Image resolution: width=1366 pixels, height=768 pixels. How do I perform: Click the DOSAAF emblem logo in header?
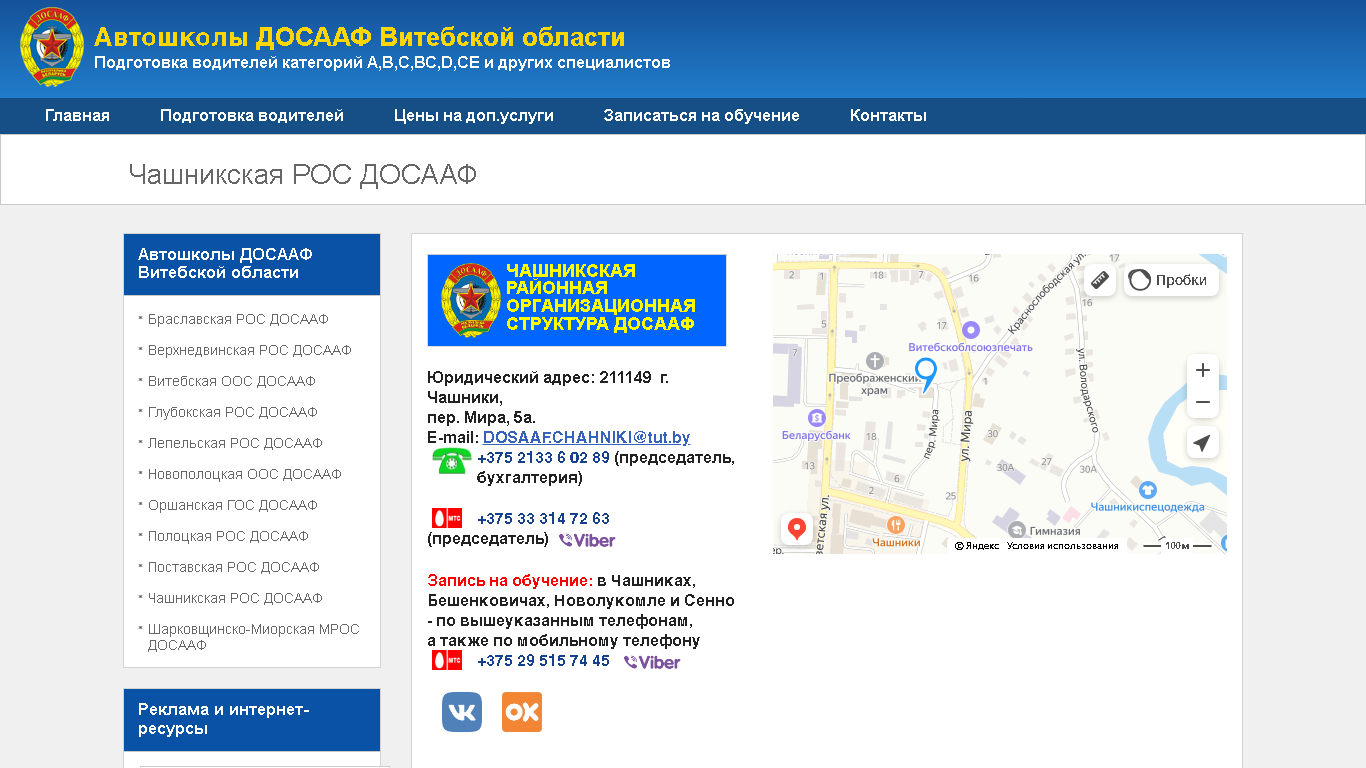coord(52,47)
